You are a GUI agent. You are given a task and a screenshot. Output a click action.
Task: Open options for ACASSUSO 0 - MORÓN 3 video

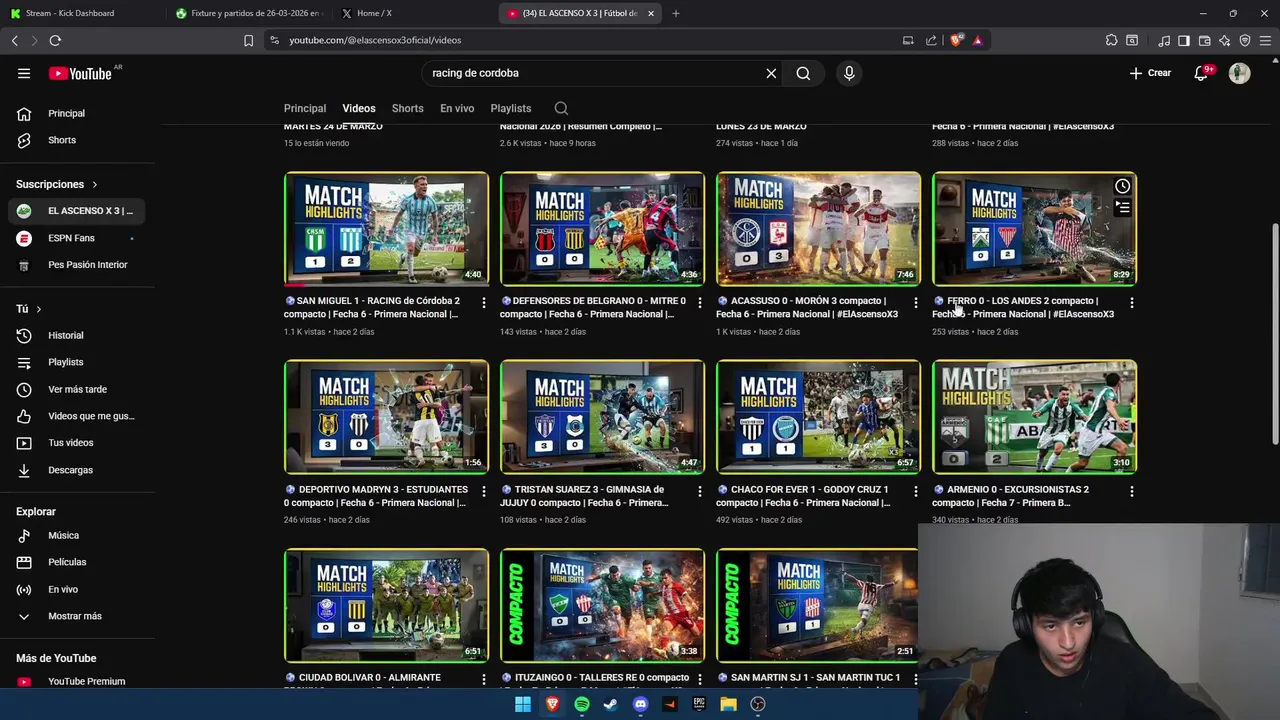pyautogui.click(x=916, y=302)
